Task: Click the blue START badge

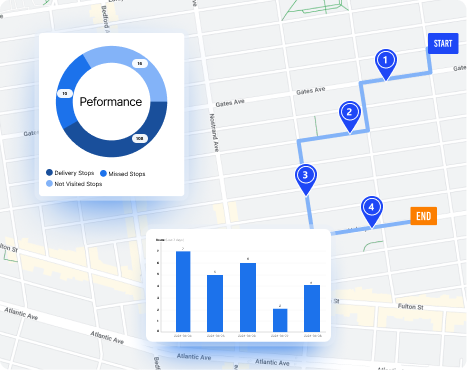Action: click(x=443, y=43)
